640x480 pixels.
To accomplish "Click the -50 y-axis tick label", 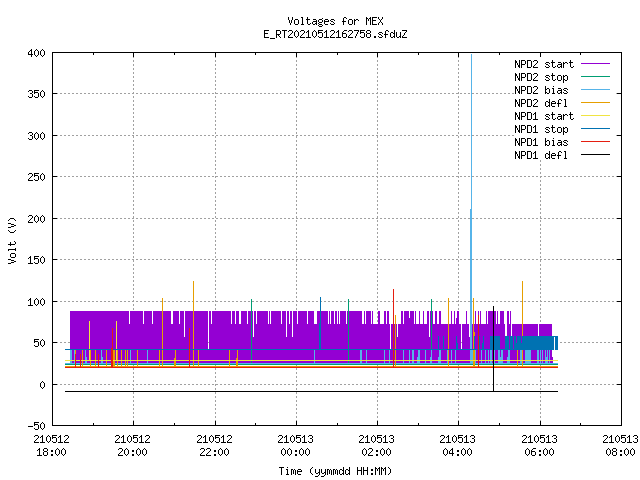I will [x=36, y=426].
